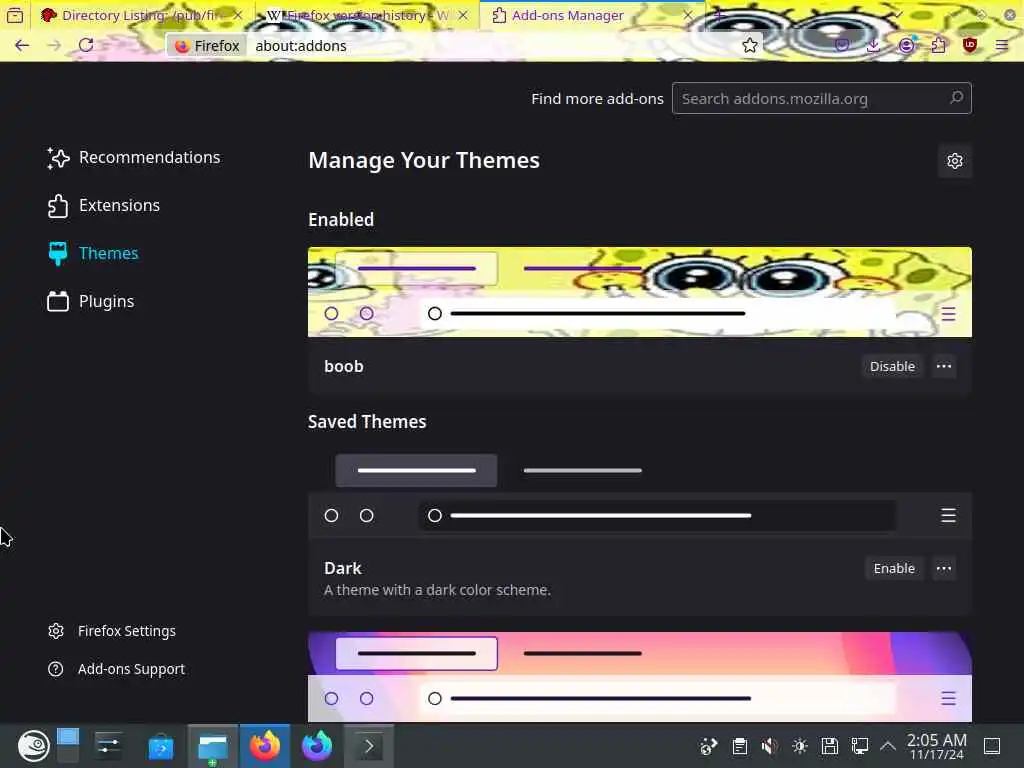The image size is (1024, 768).
Task: Open a new tab with plus button
Action: coord(720,14)
